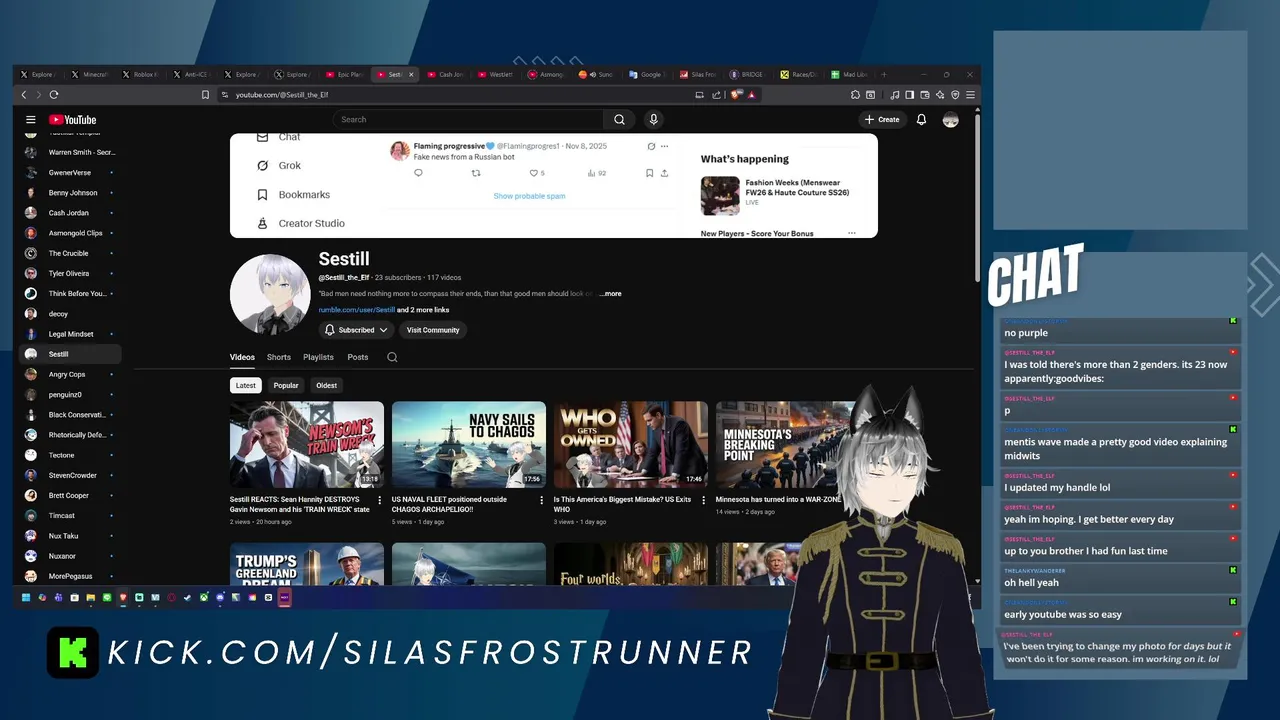Close the active Sestill browser tab

tap(411, 74)
